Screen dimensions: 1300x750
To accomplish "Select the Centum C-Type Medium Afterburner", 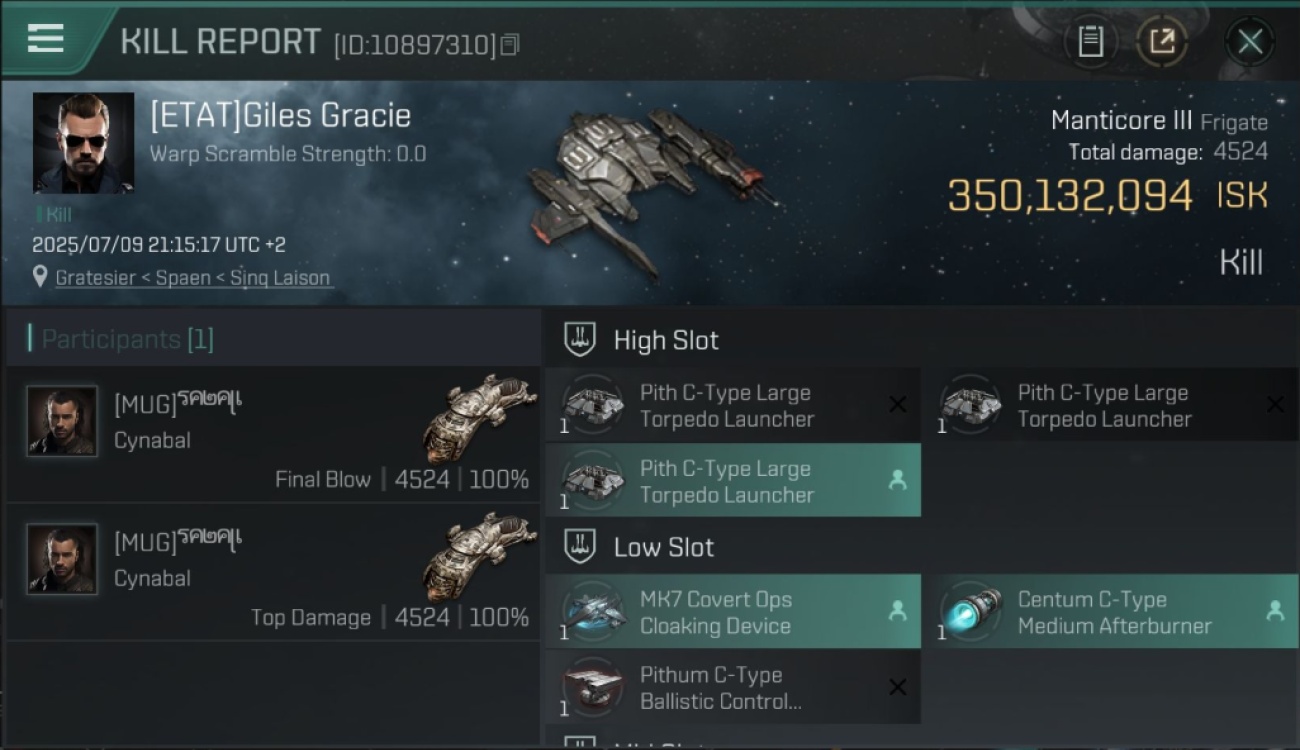I will click(x=1112, y=612).
